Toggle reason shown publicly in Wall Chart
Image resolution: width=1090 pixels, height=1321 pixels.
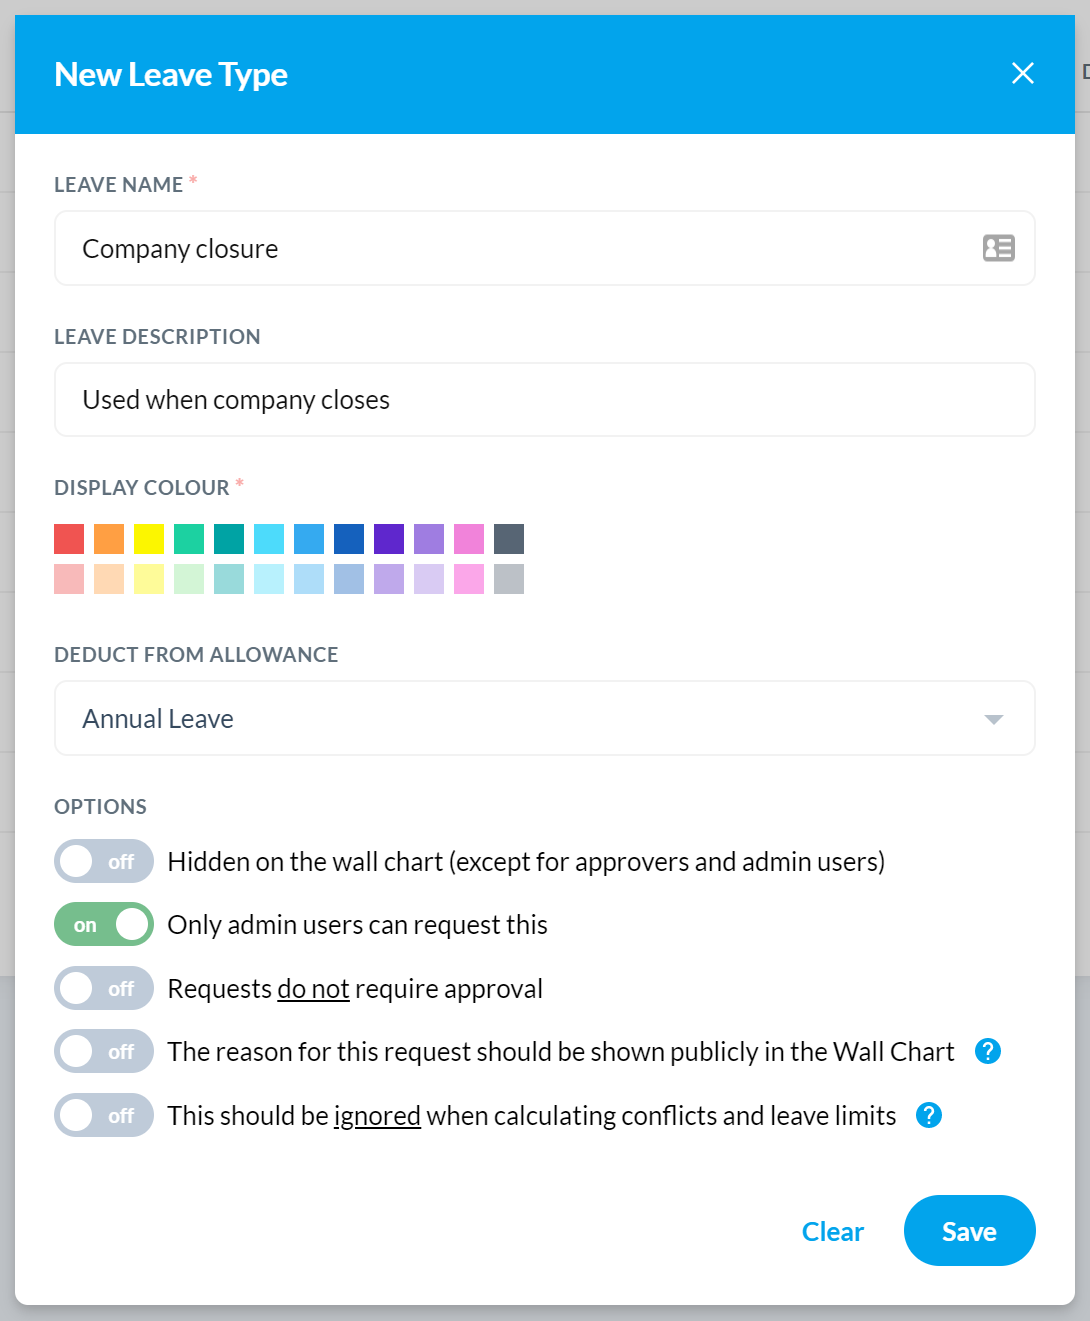coord(104,1051)
